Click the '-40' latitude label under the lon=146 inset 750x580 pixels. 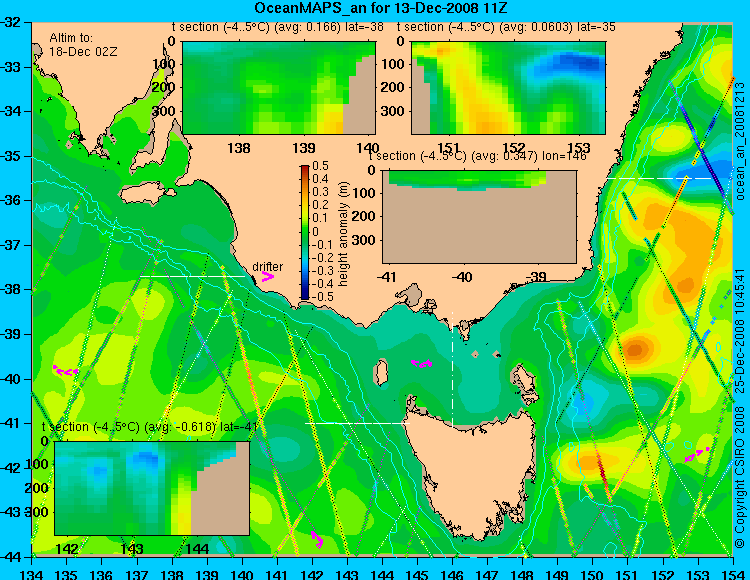tap(462, 277)
